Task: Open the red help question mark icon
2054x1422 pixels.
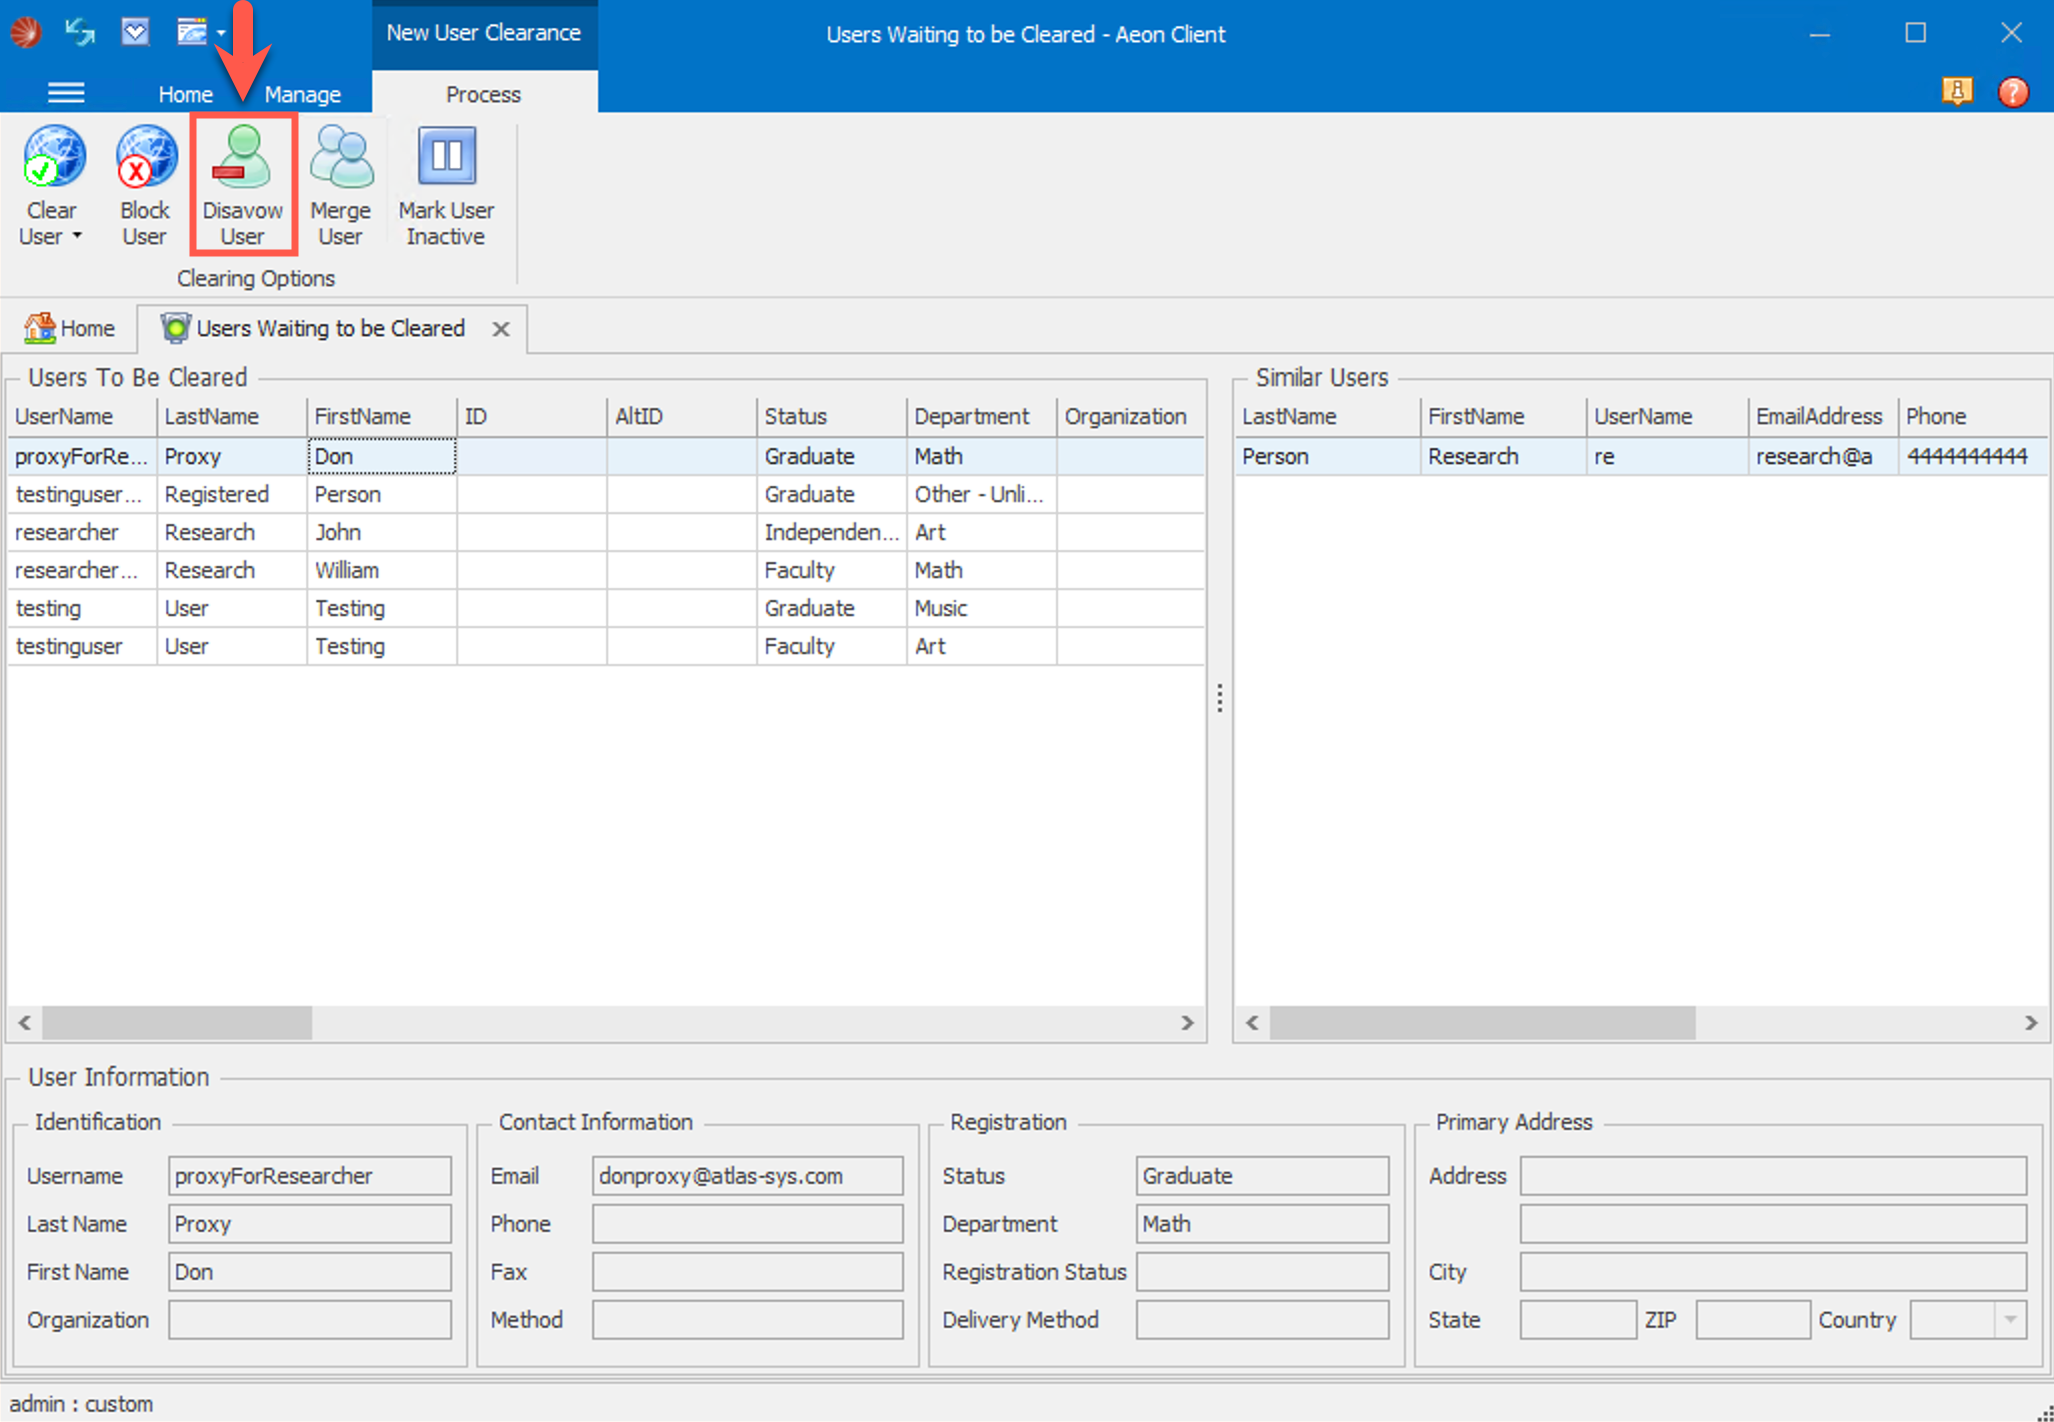Action: point(2012,92)
